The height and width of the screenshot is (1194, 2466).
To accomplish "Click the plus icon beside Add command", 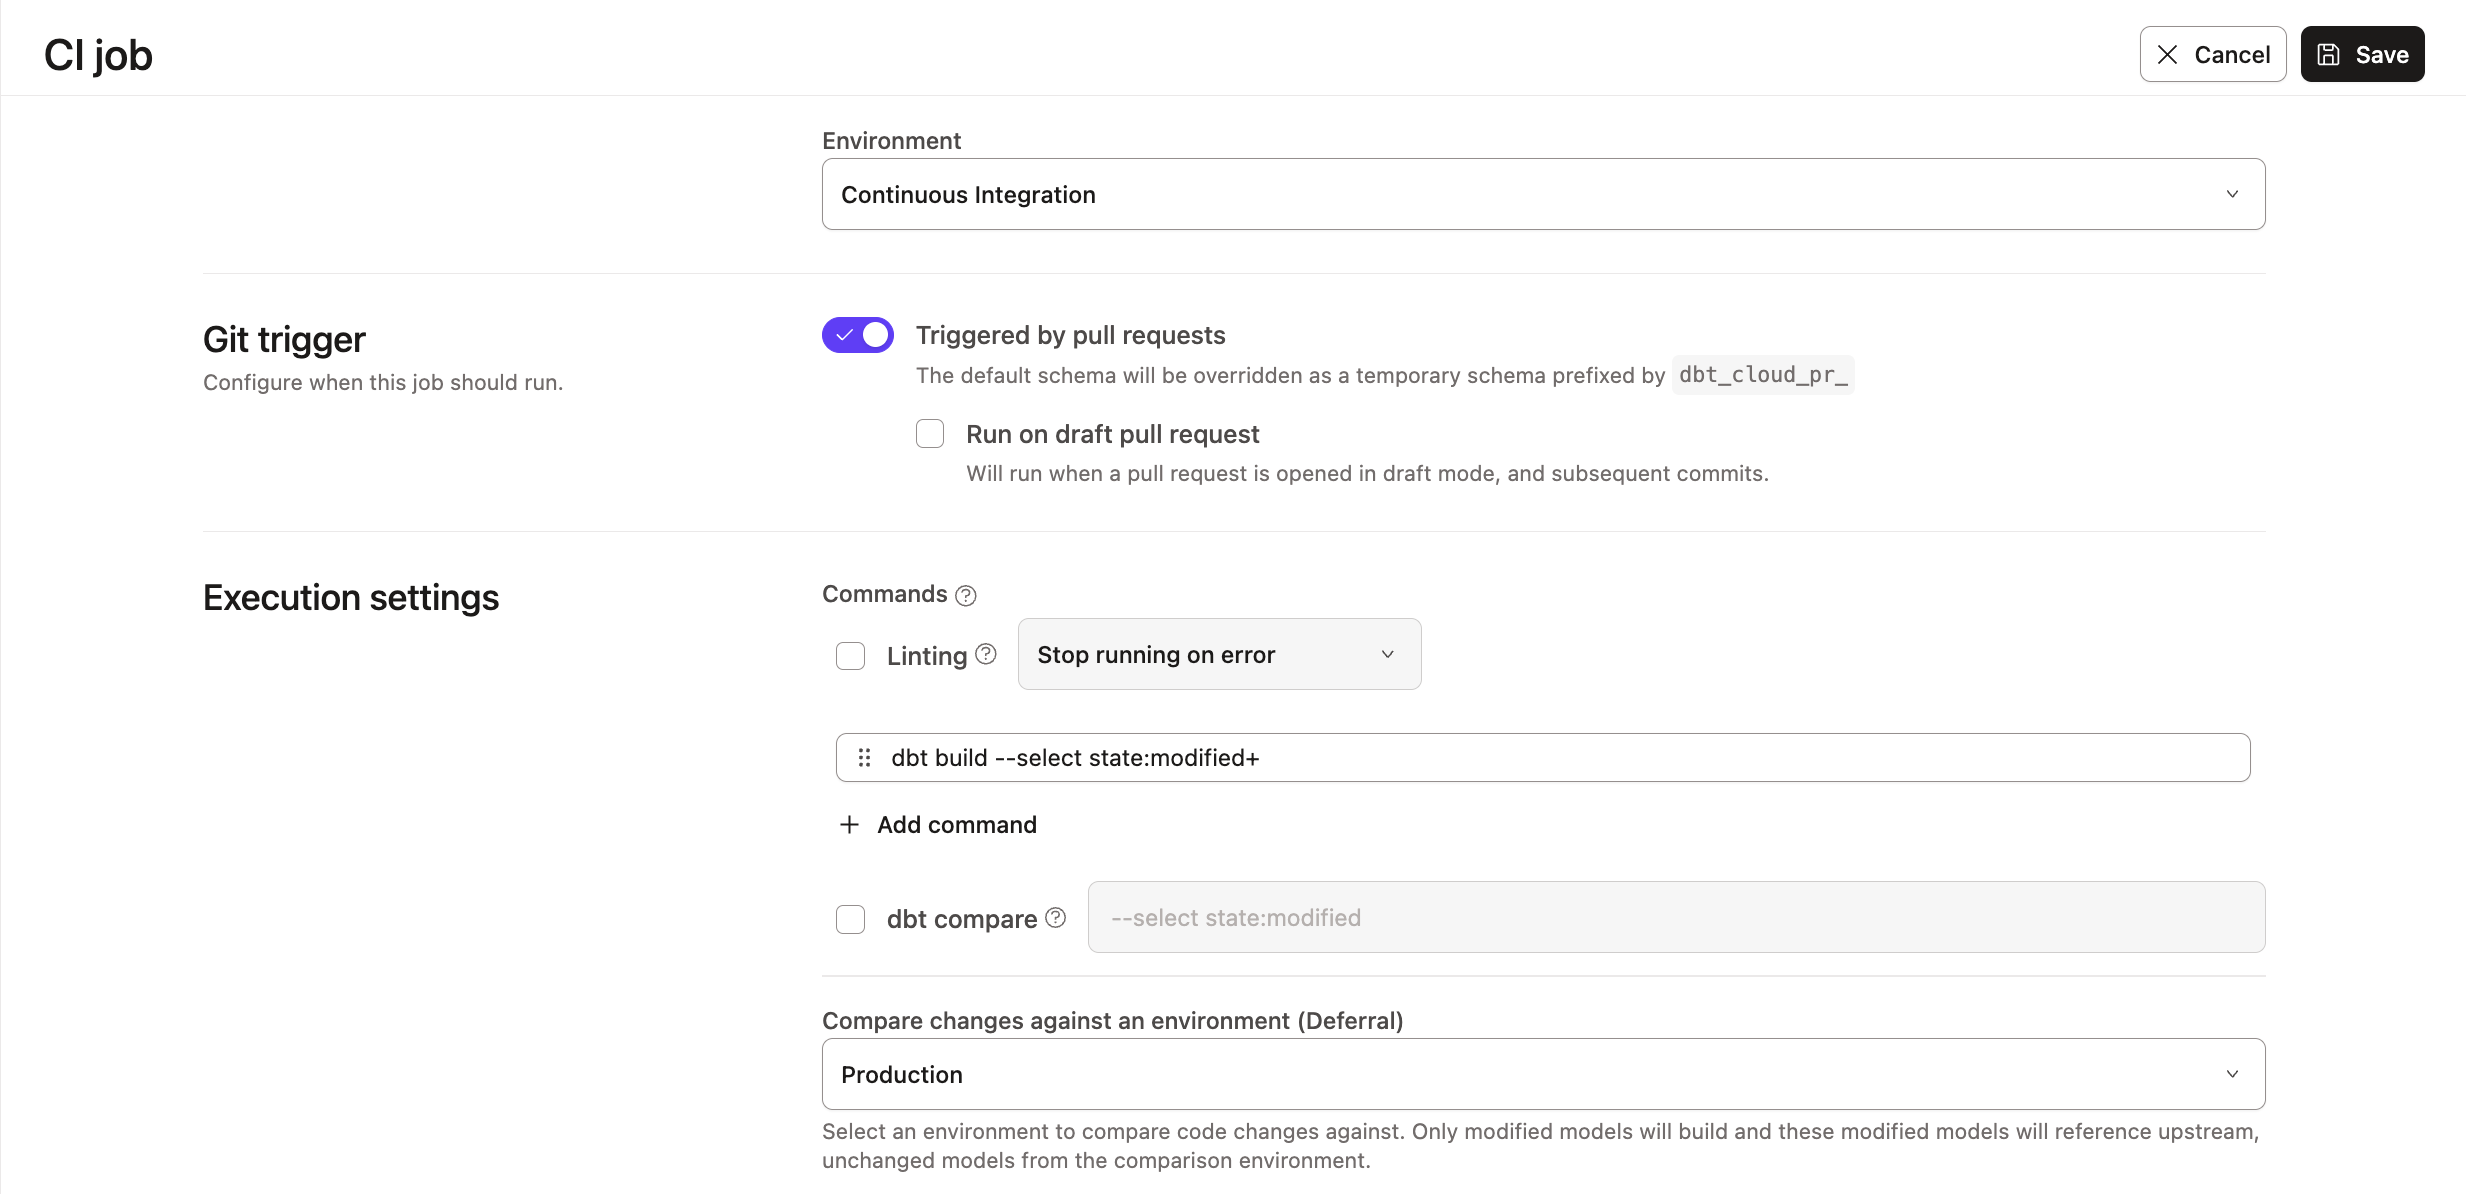I will pyautogui.click(x=849, y=825).
